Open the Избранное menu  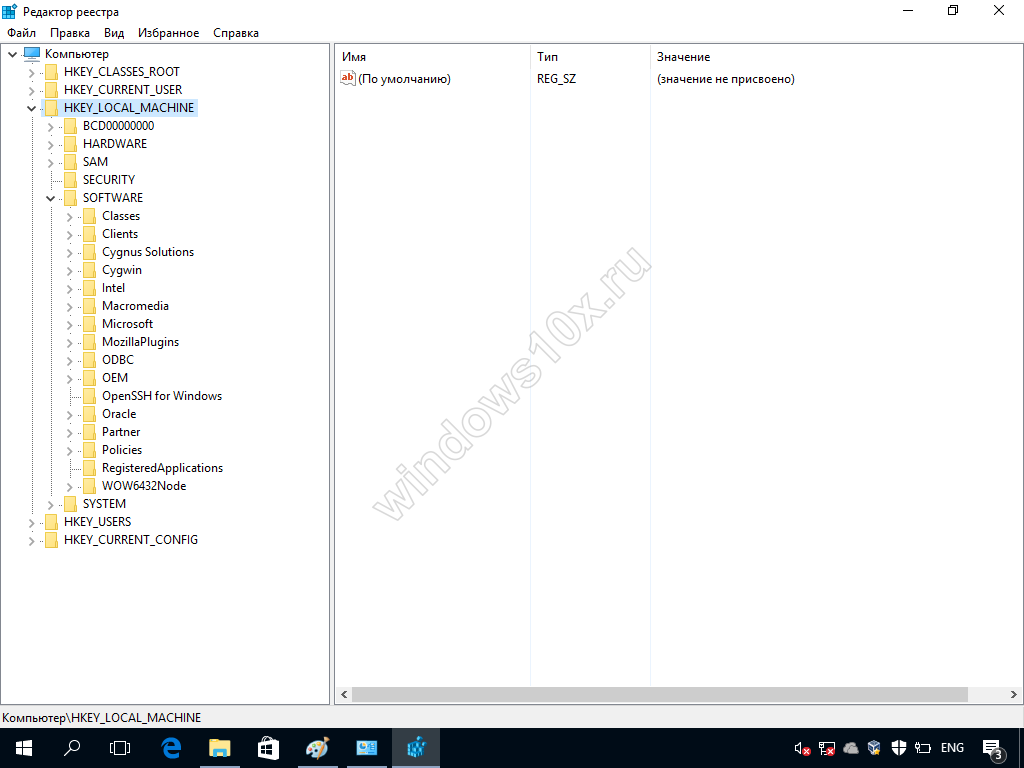pyautogui.click(x=168, y=33)
